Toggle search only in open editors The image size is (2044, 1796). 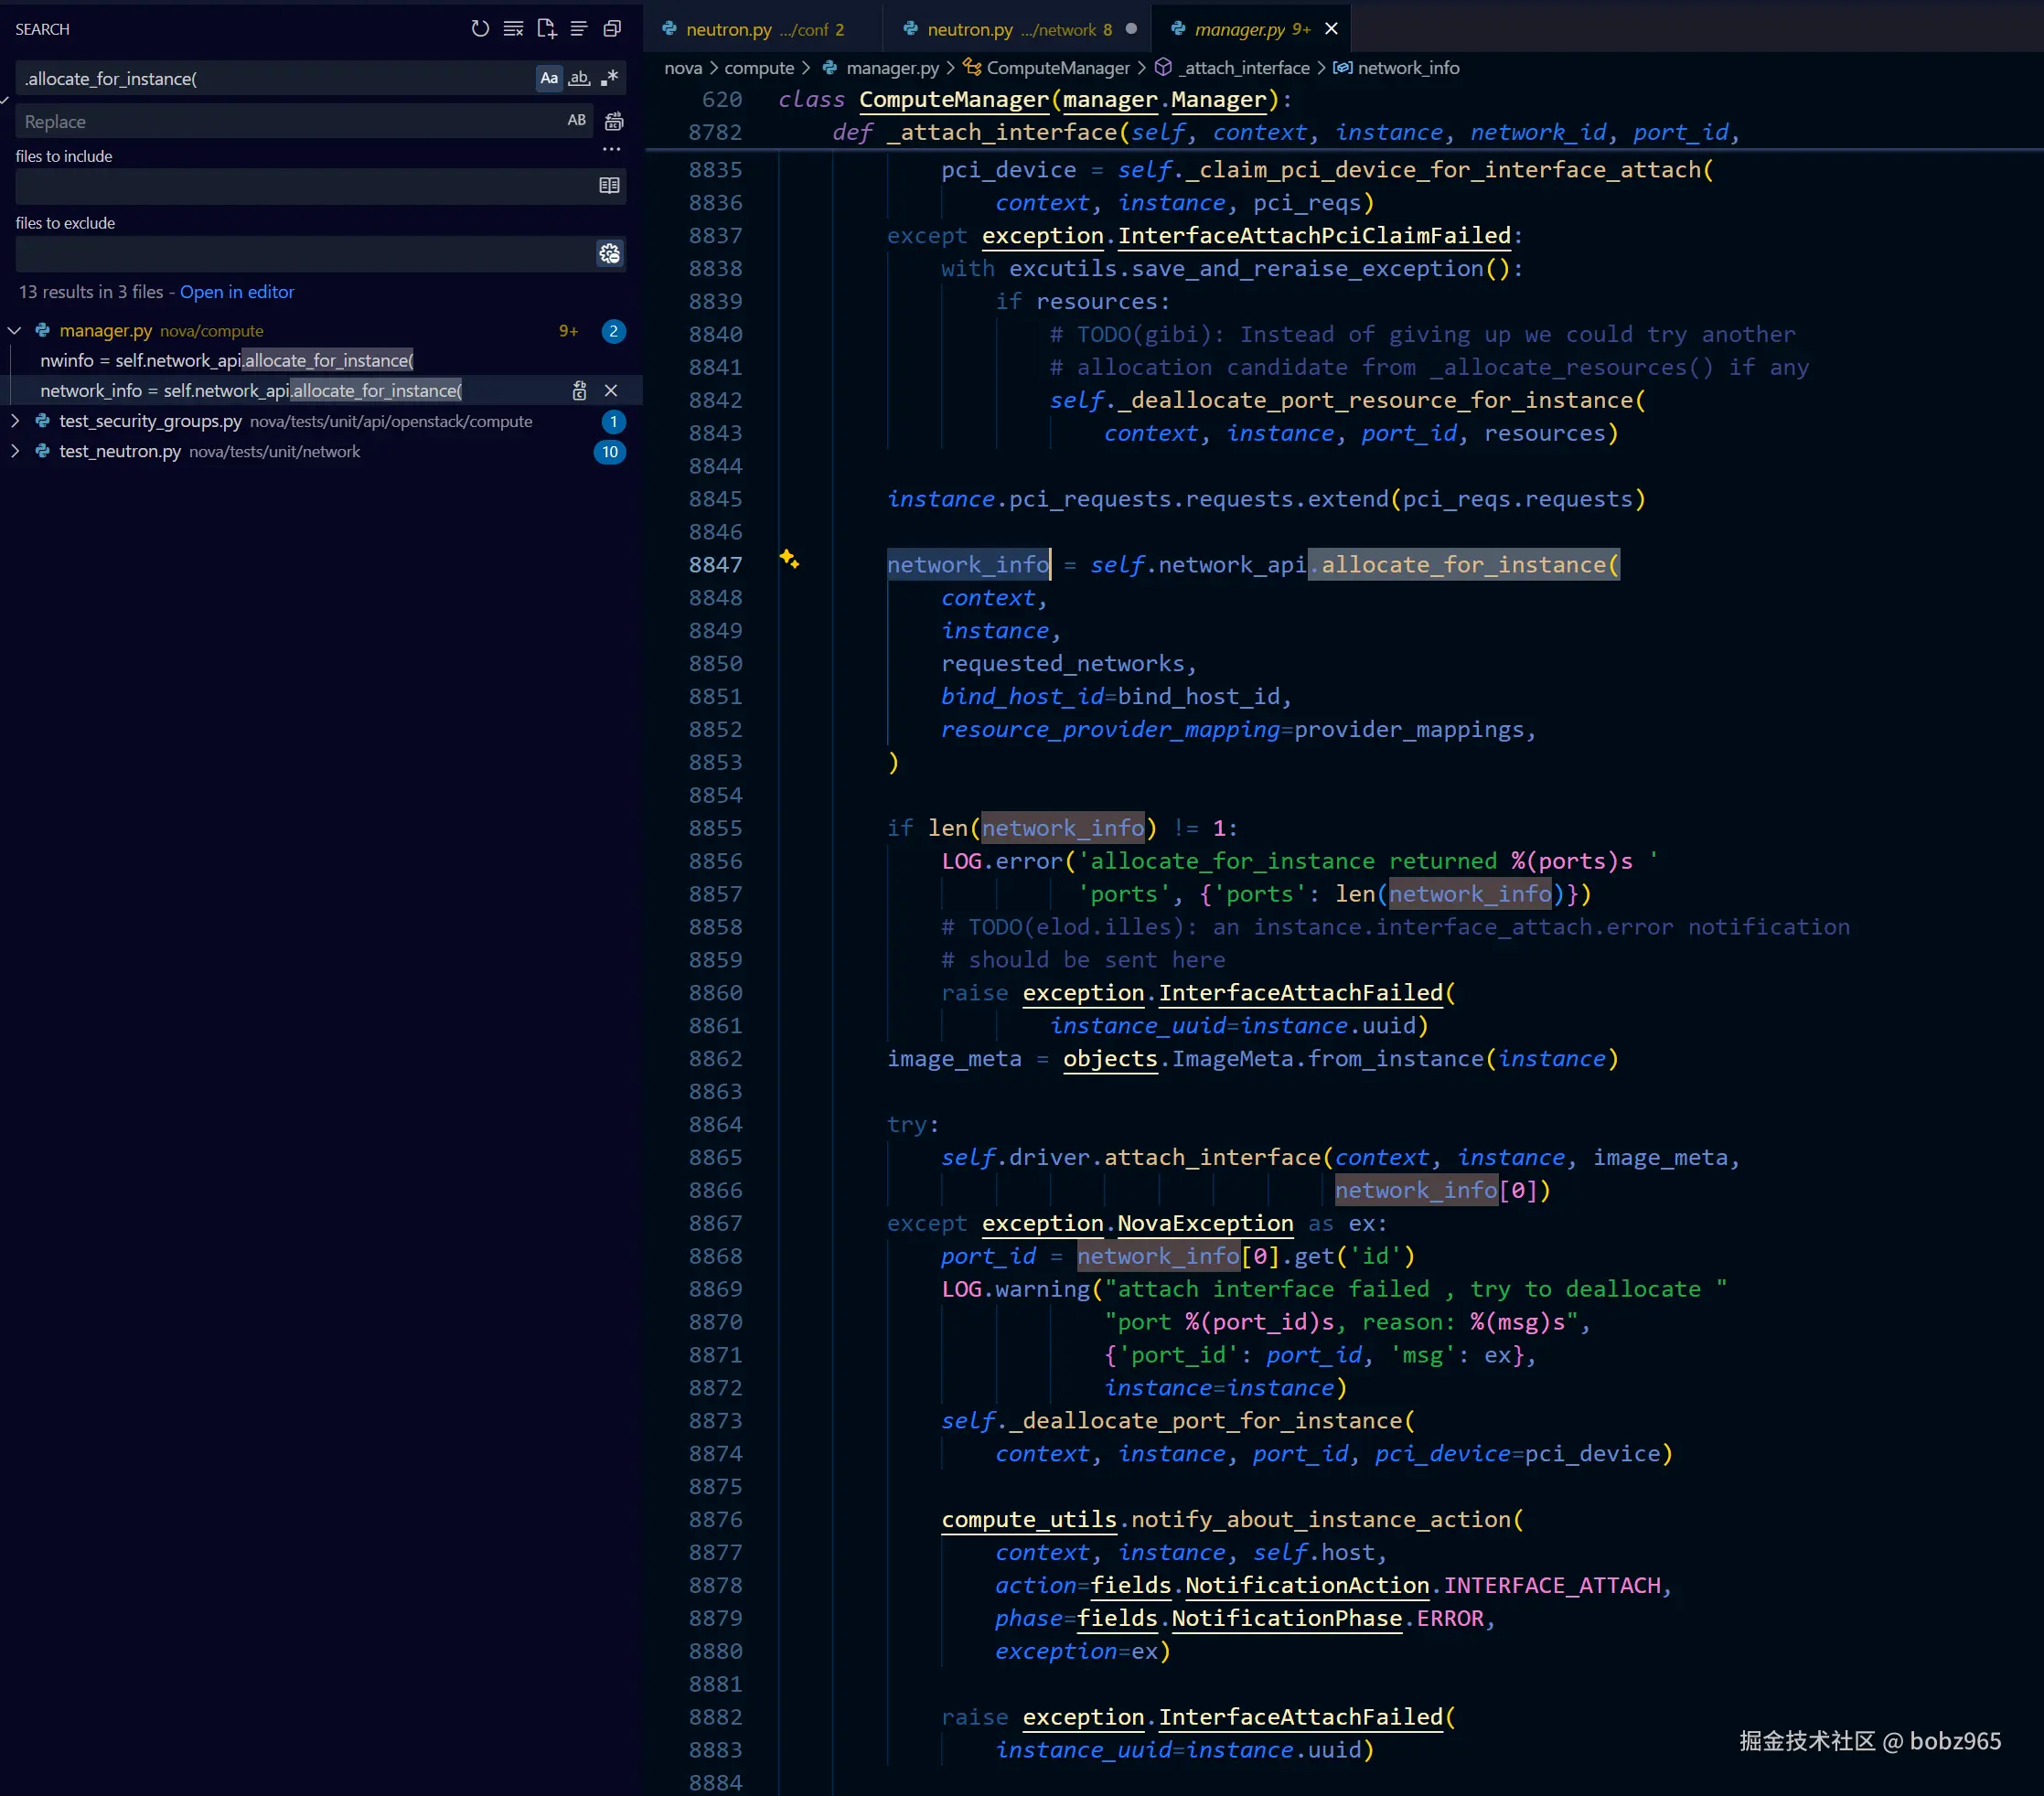(609, 185)
